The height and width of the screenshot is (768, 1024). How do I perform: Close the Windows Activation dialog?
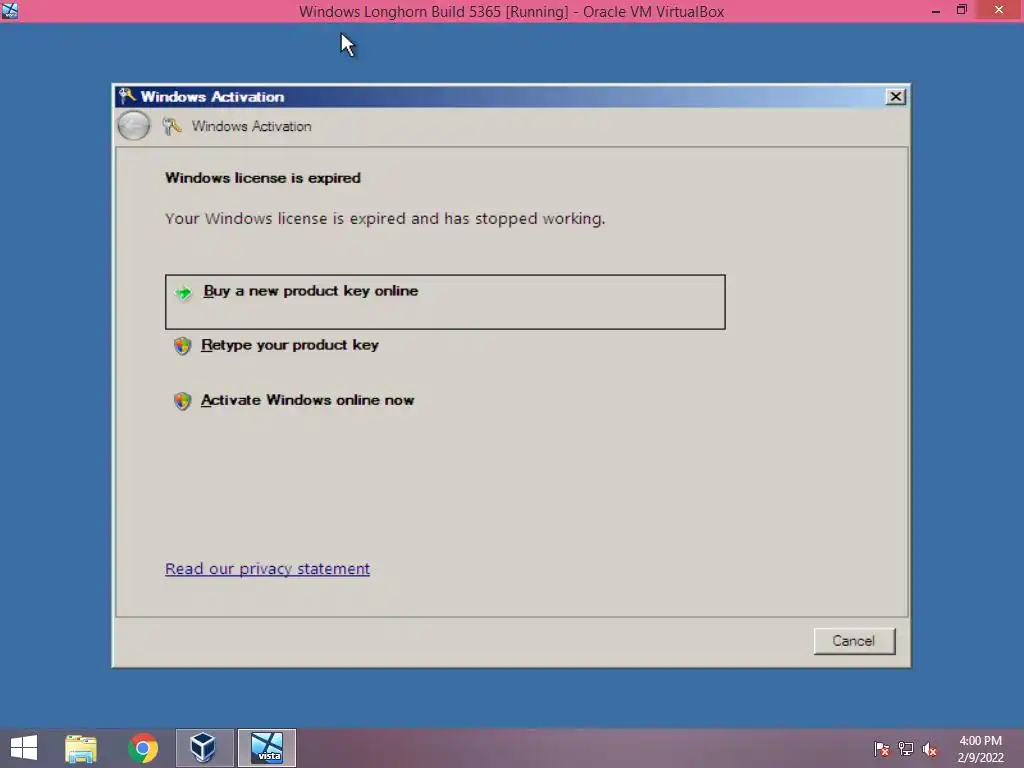click(x=895, y=97)
